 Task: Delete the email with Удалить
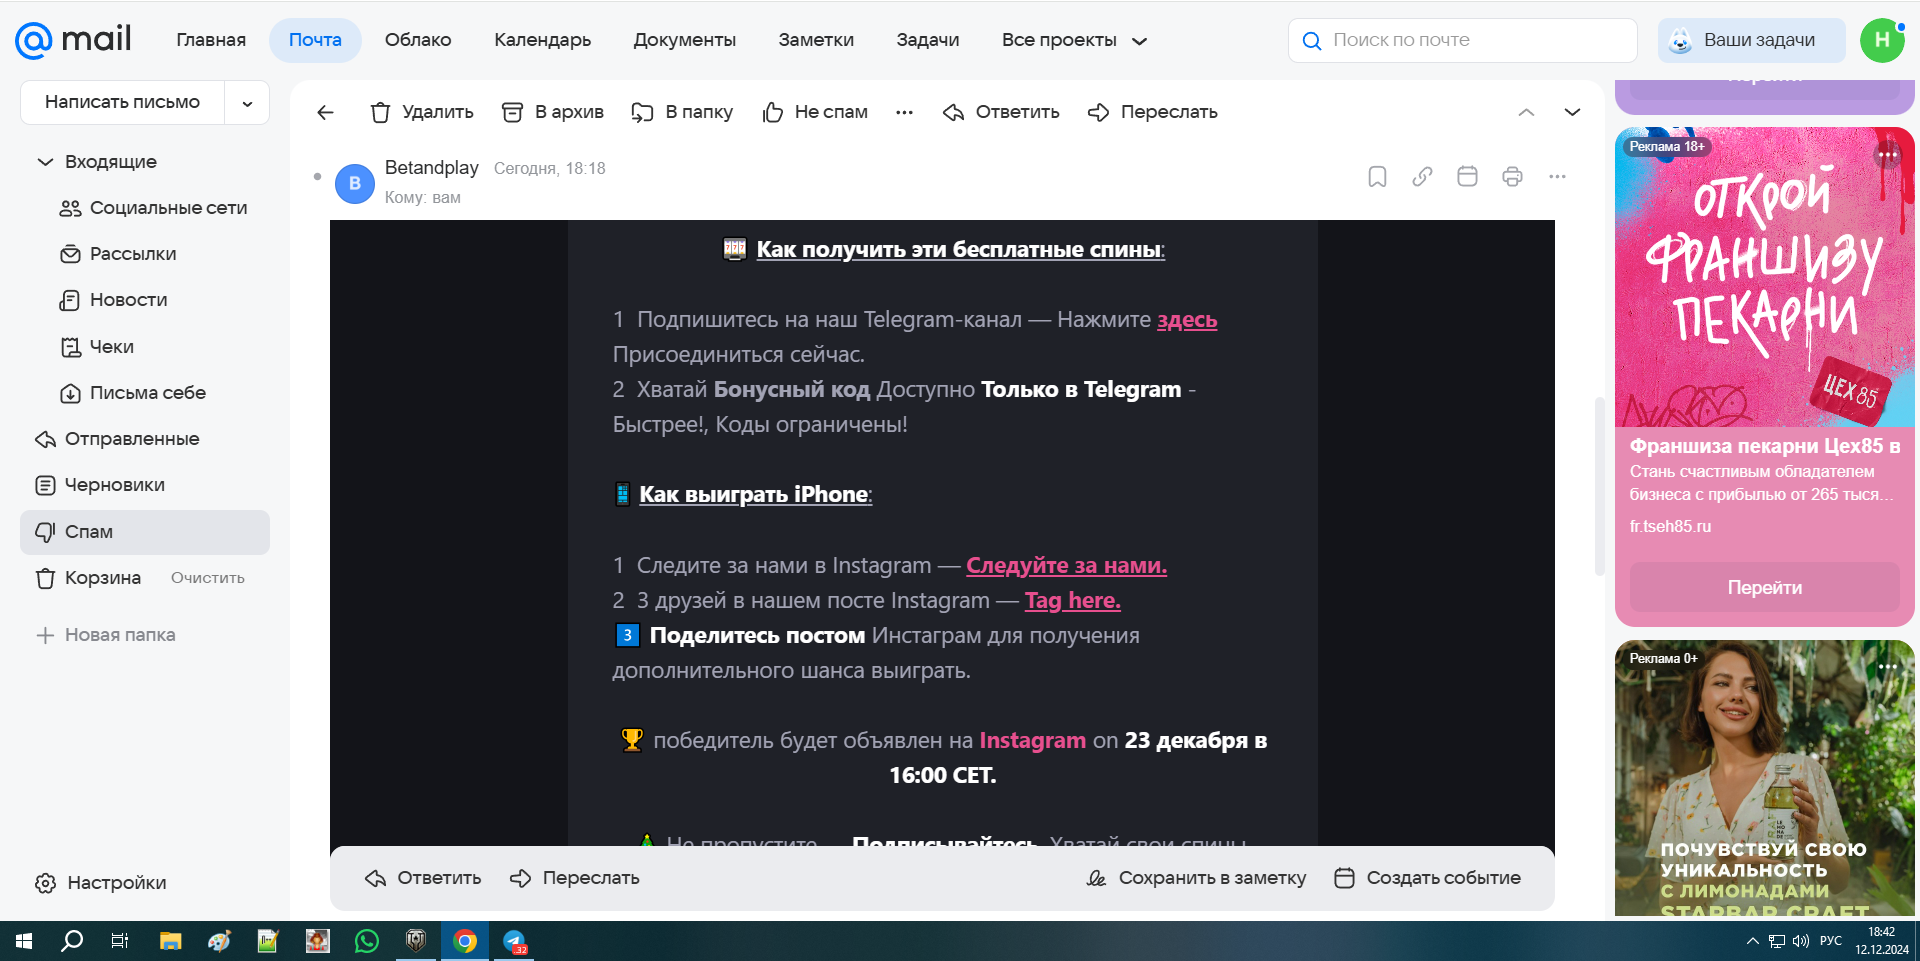pos(422,112)
